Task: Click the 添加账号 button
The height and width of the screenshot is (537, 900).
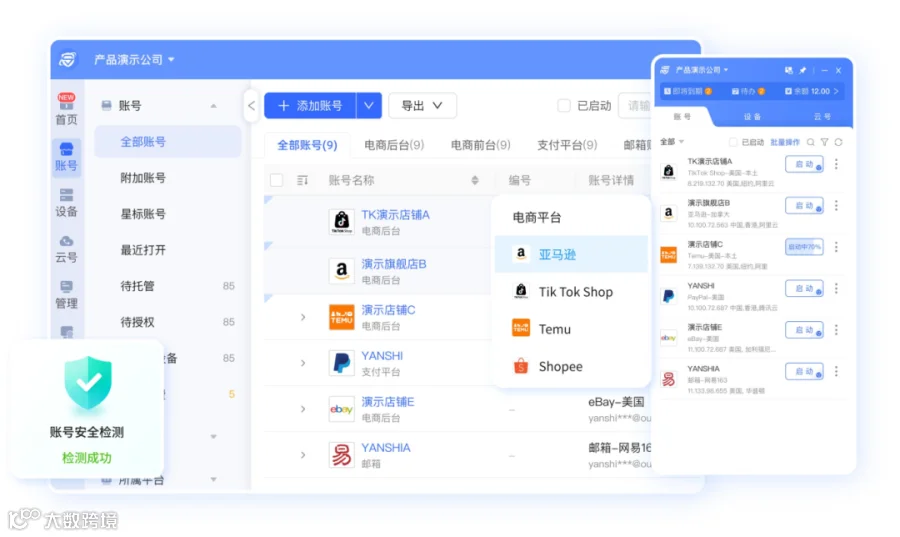Action: coord(310,106)
